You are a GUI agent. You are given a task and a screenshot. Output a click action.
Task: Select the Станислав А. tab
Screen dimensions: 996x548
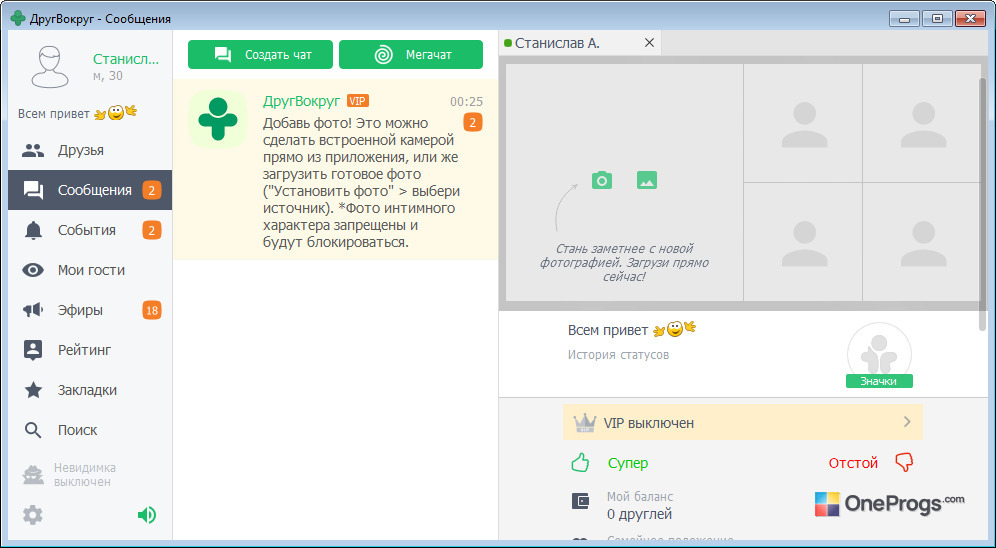coord(579,43)
